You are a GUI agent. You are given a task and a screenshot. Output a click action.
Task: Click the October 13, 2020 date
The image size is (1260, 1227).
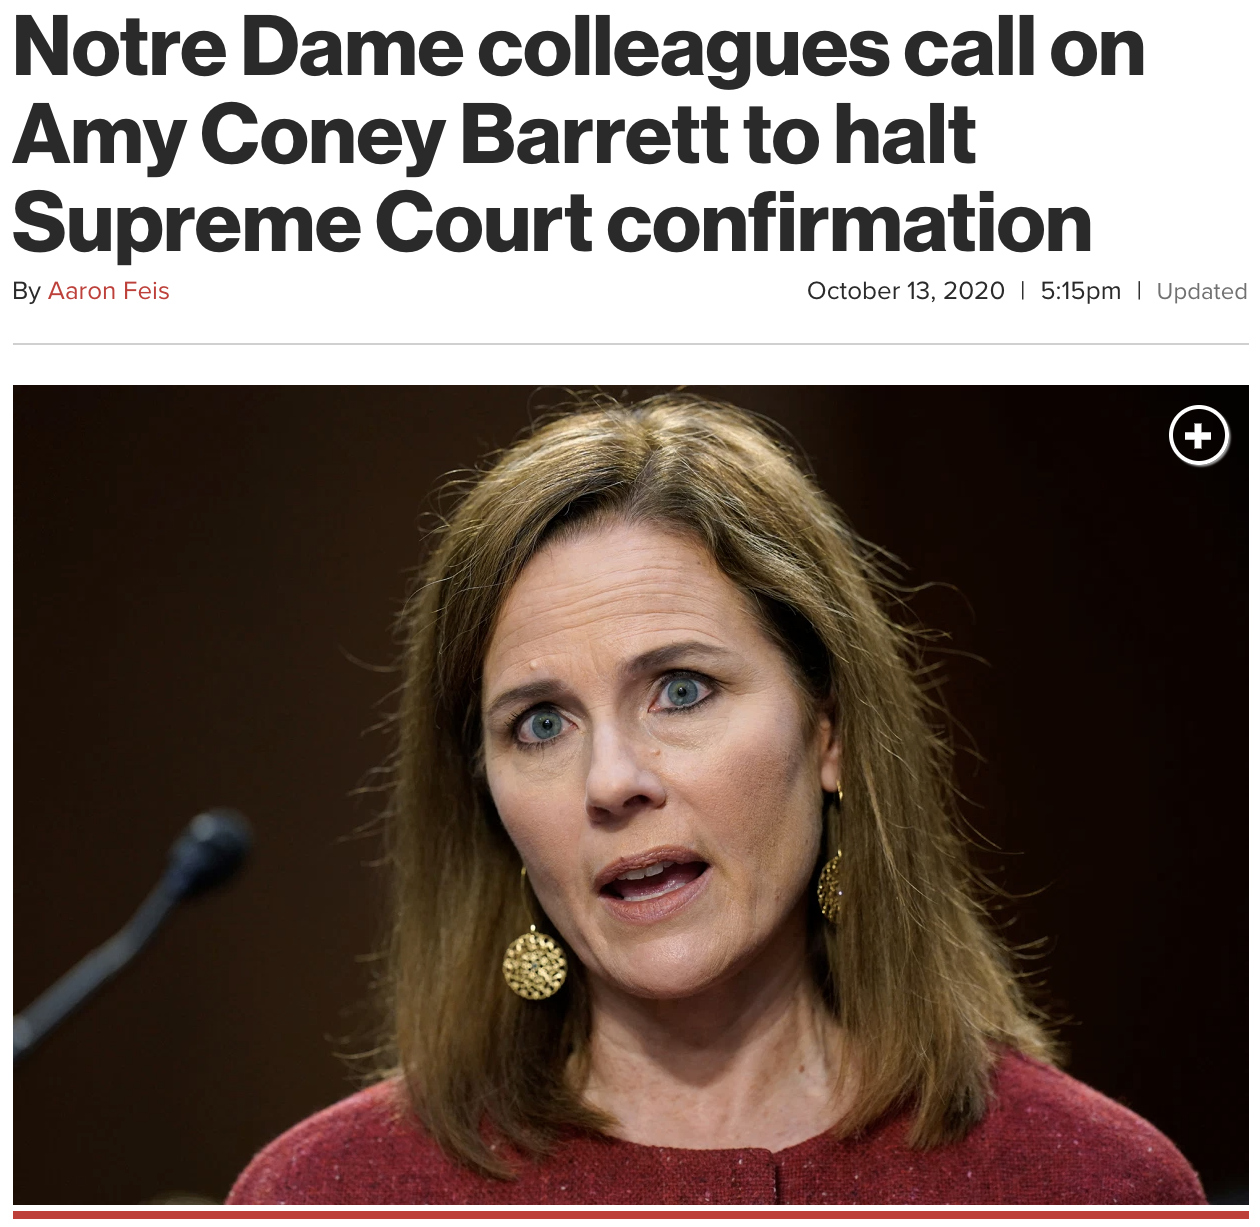[x=905, y=291]
